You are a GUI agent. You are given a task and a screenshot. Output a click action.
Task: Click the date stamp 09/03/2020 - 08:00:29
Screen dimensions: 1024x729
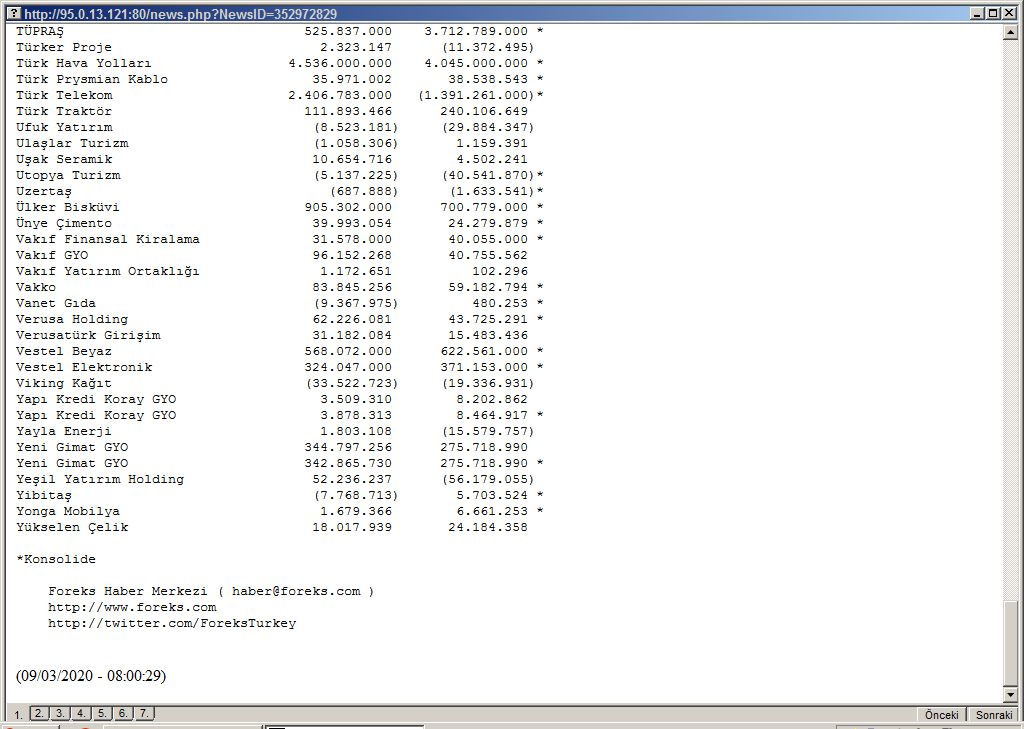coord(91,675)
